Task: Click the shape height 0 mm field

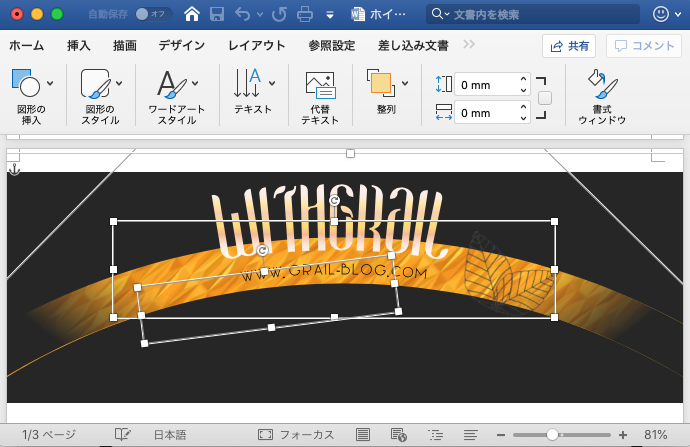Action: pyautogui.click(x=486, y=84)
